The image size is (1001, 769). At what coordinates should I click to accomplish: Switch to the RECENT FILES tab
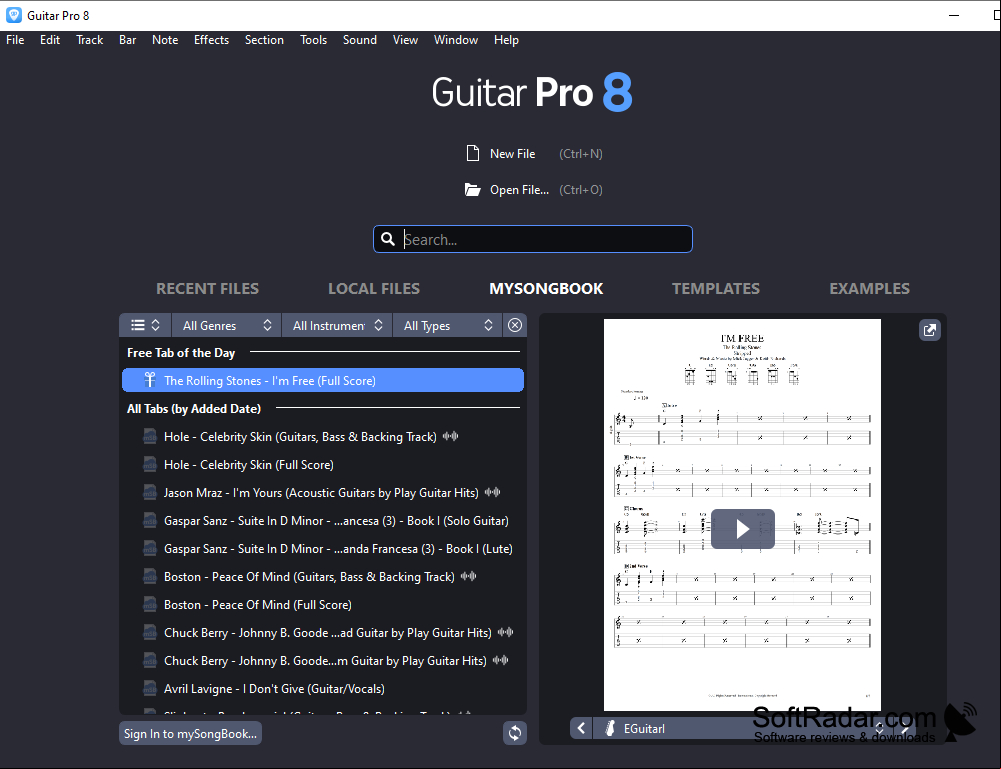click(x=207, y=288)
